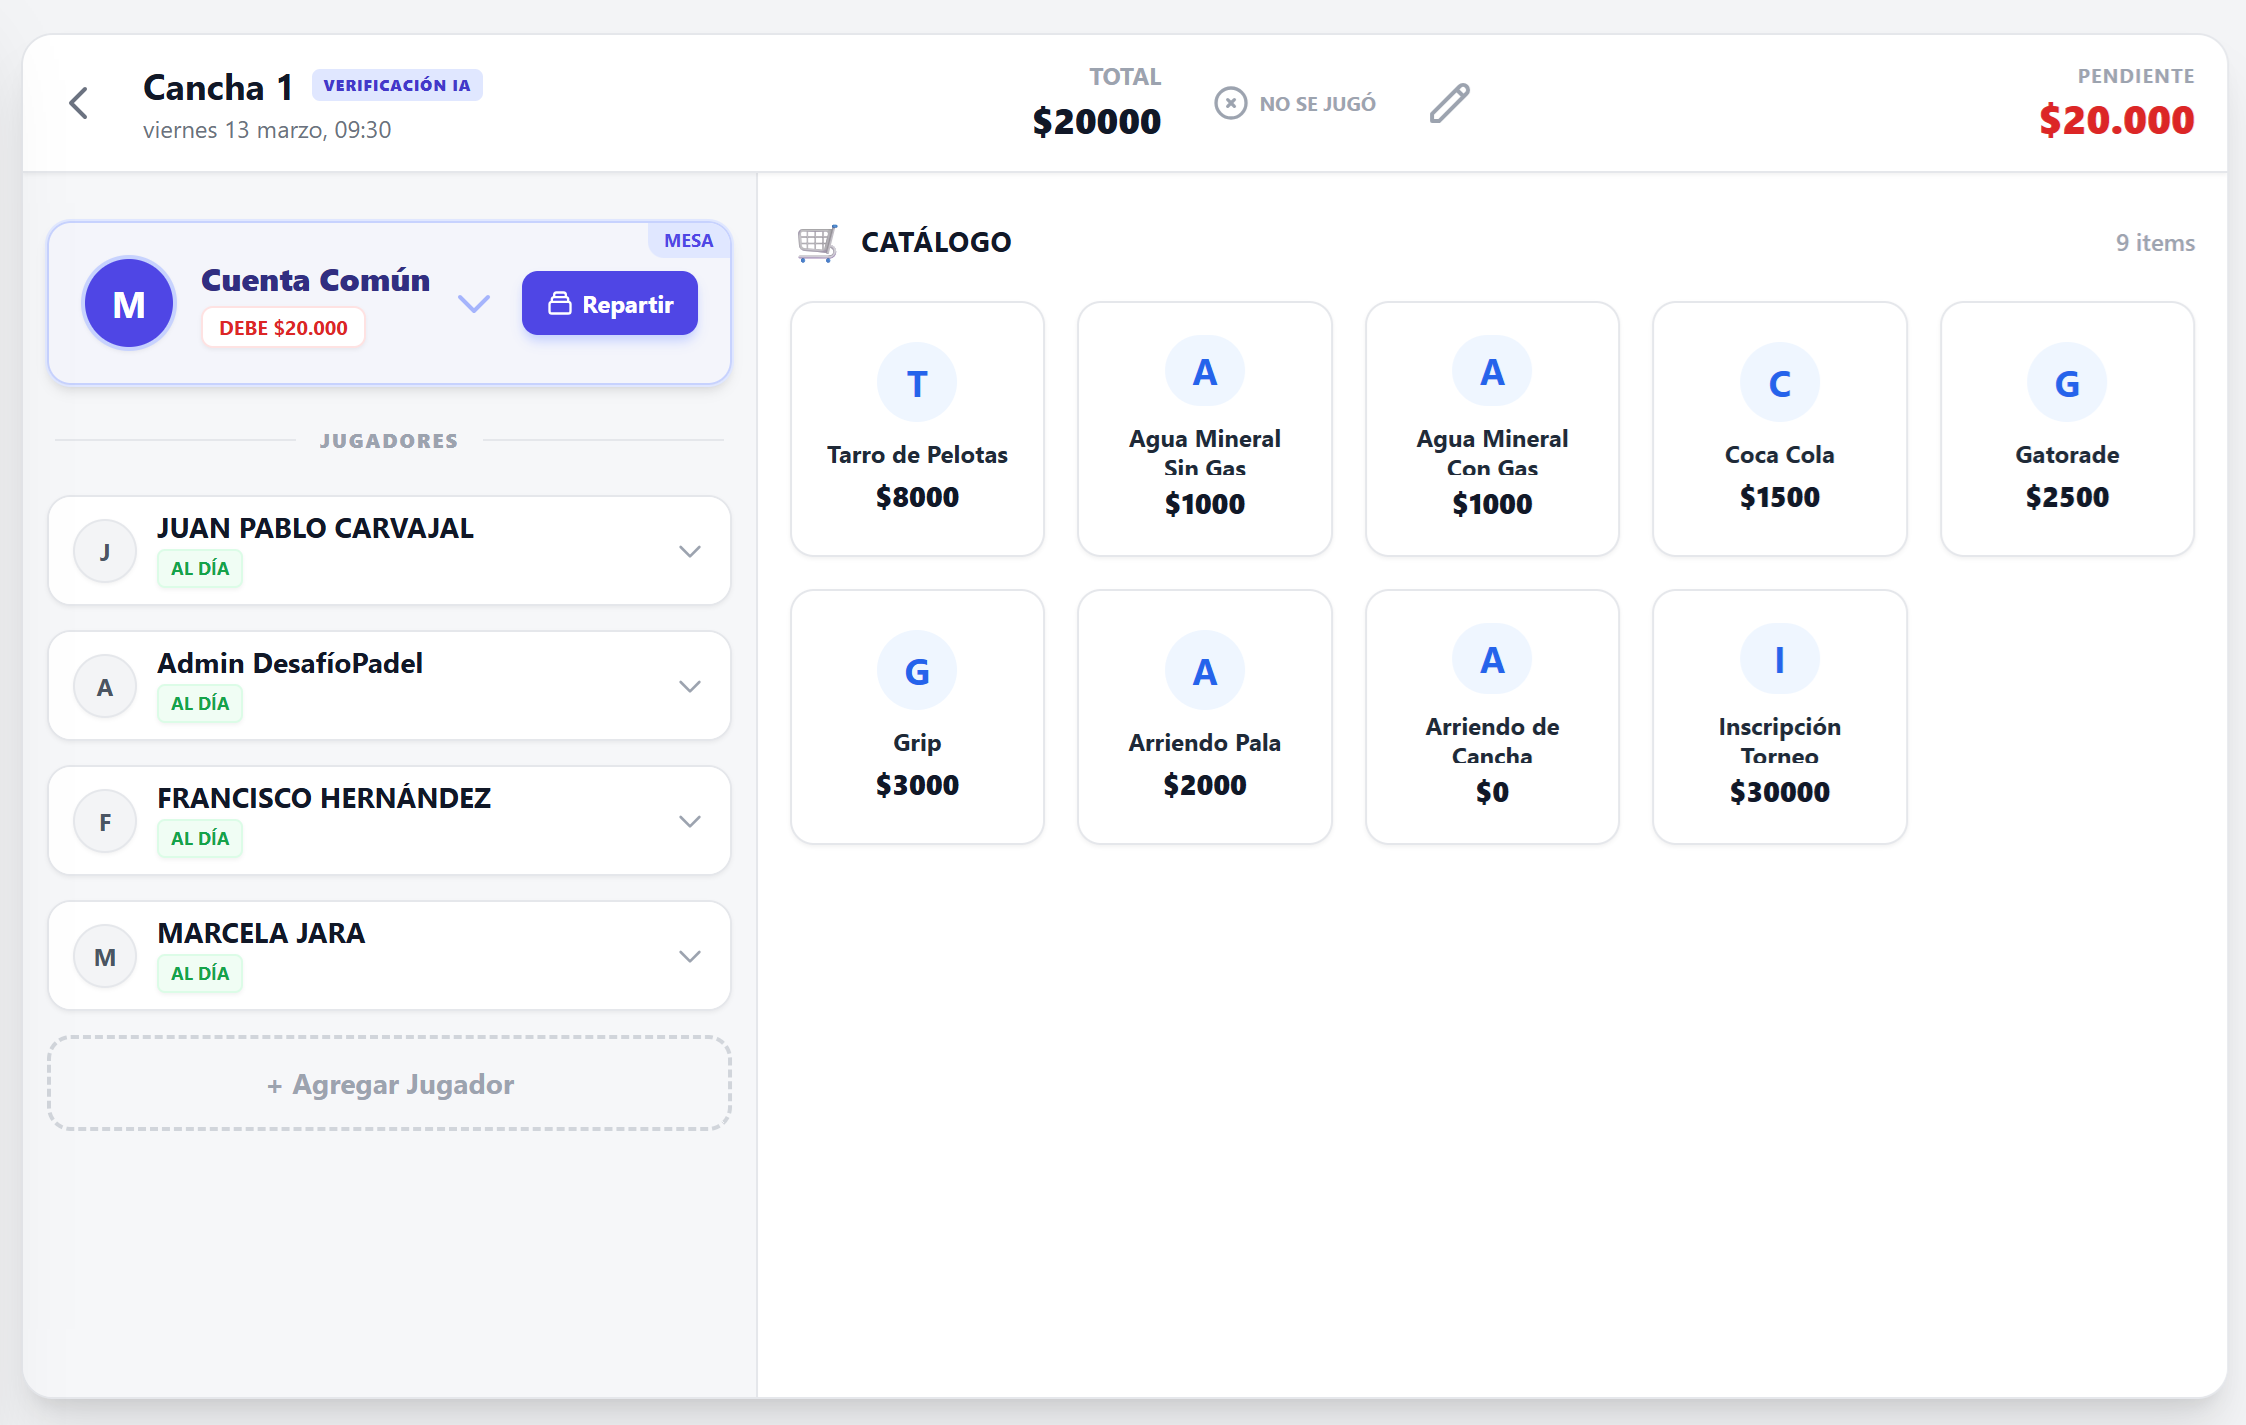Add Grip product from catalog
This screenshot has height=1425, width=2246.
tap(917, 717)
